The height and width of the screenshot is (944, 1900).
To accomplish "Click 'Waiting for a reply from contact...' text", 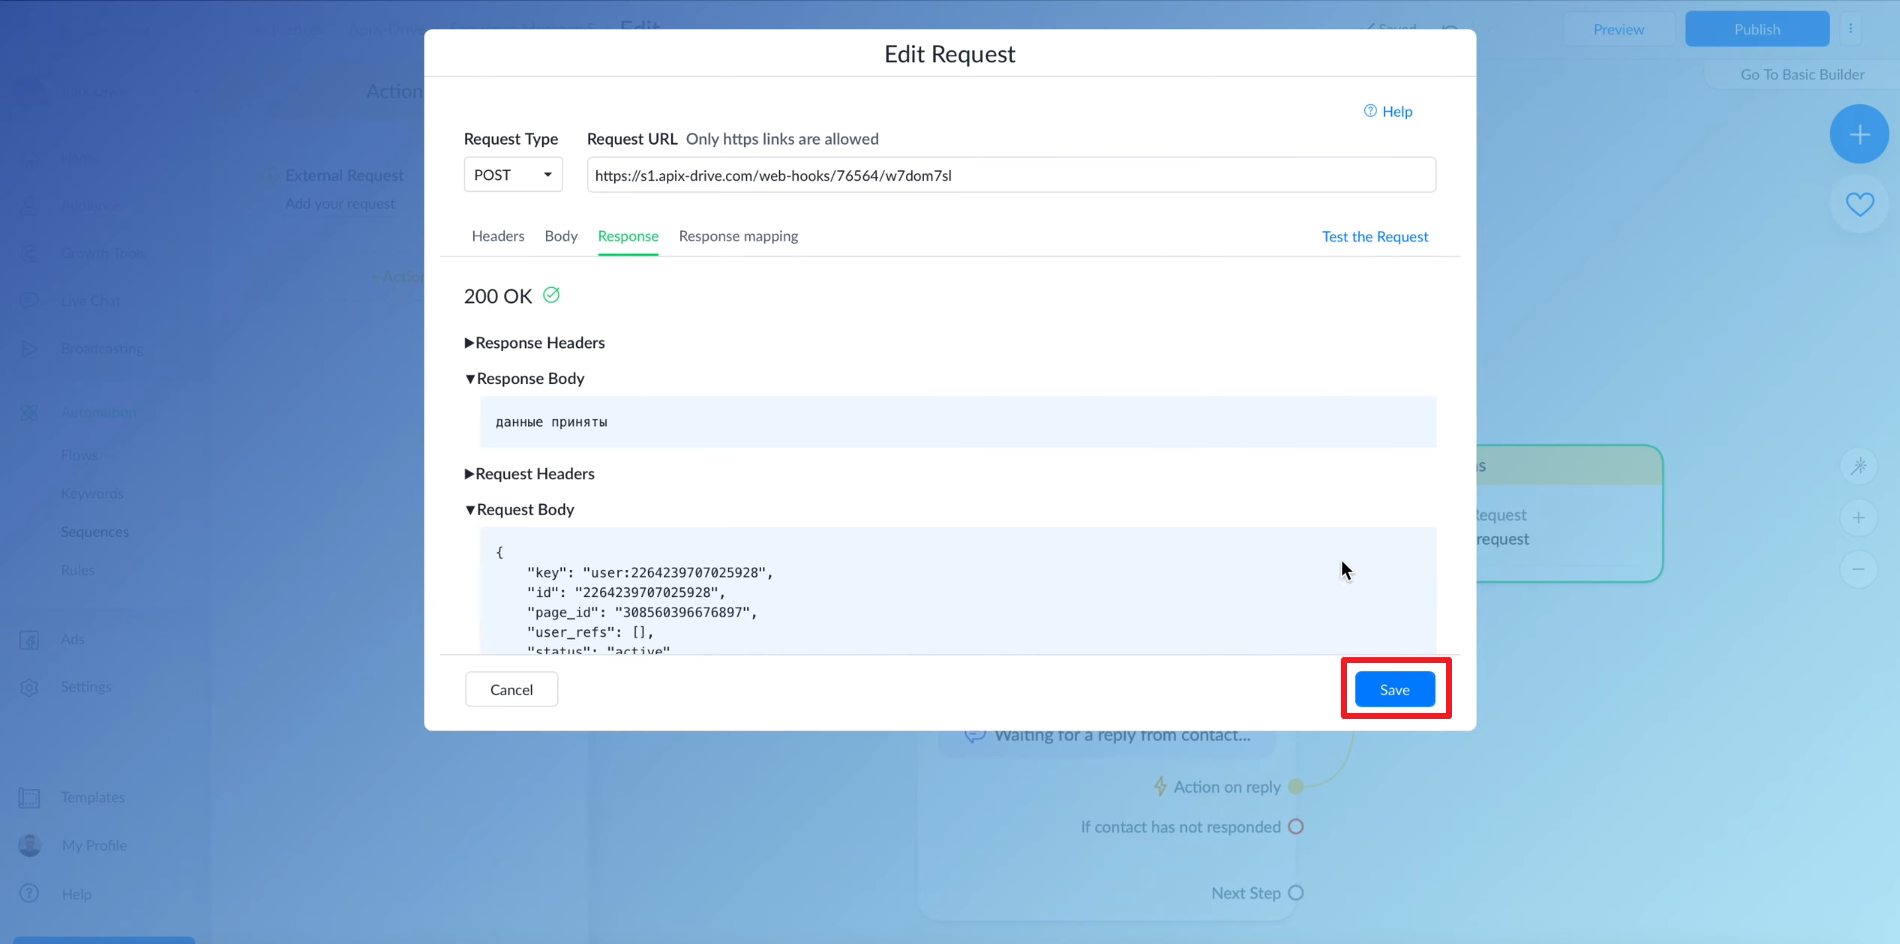I will tap(1122, 735).
